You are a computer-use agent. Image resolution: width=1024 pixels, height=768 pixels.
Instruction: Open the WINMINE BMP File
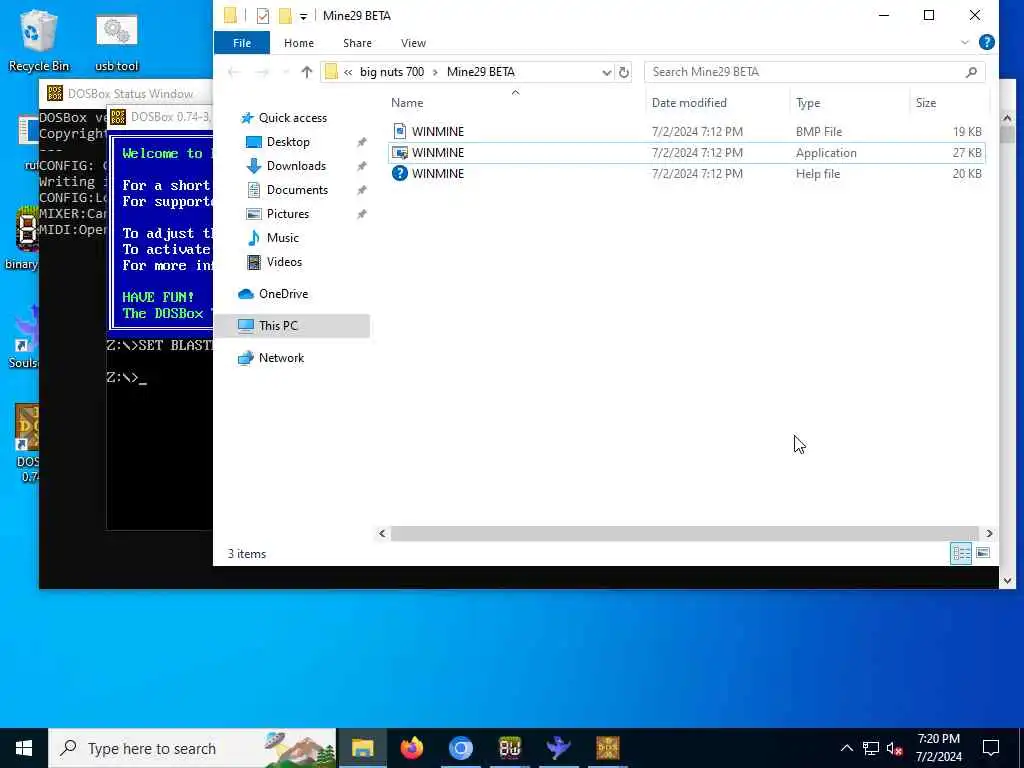686,131
